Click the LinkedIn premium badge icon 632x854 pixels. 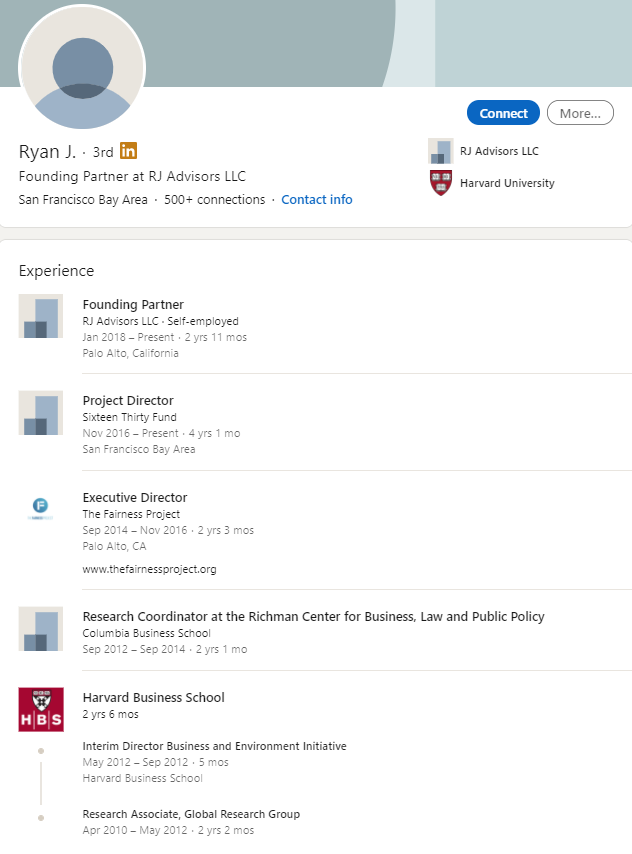(129, 151)
